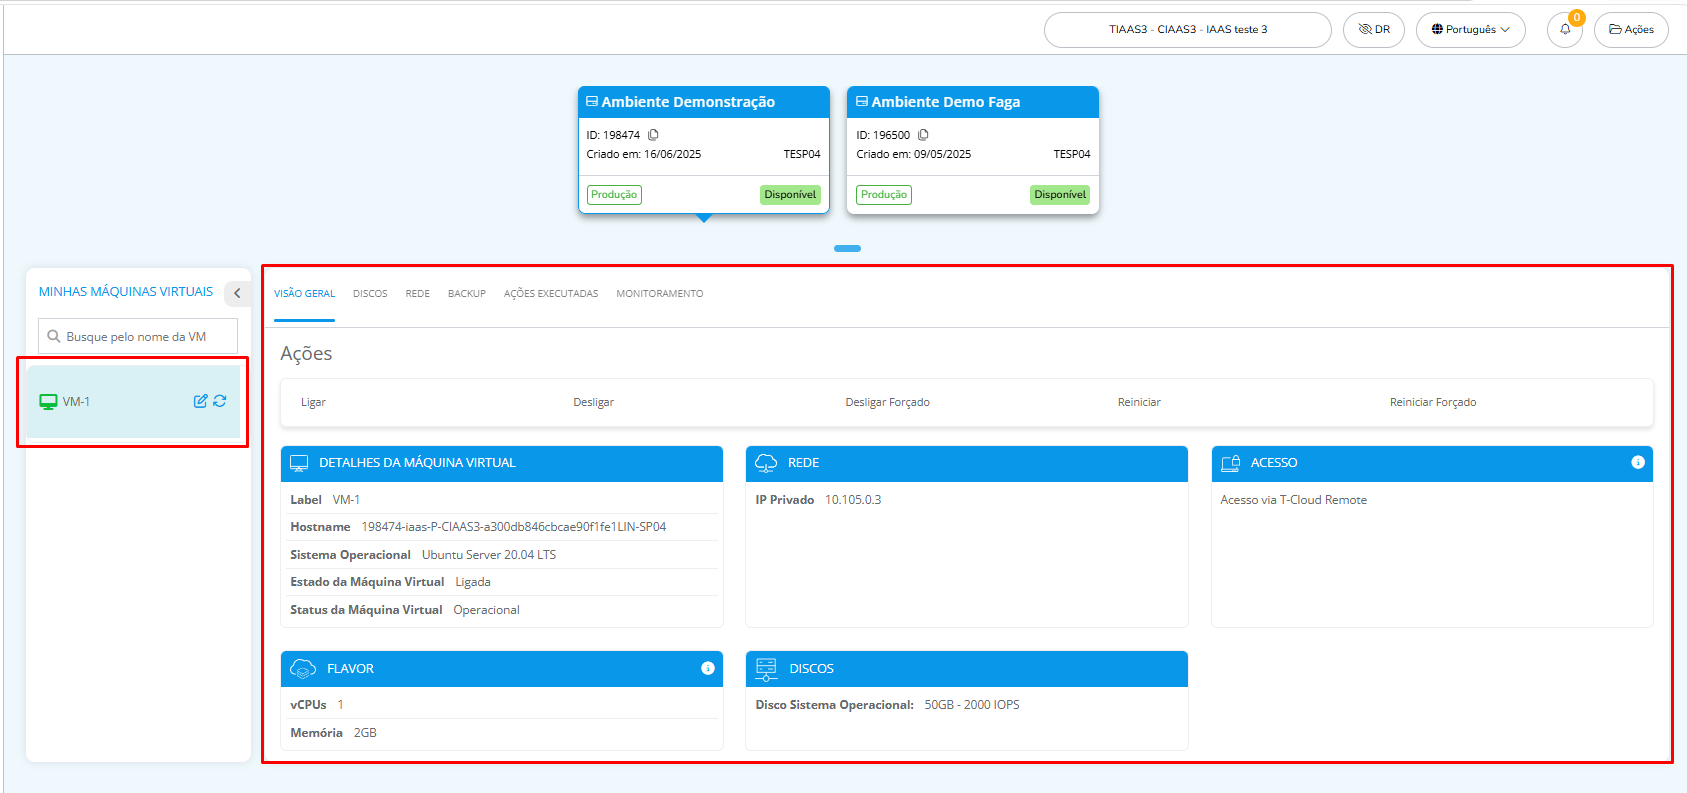Copy the ID 198474 with copy icon
Image resolution: width=1687 pixels, height=793 pixels.
[653, 135]
